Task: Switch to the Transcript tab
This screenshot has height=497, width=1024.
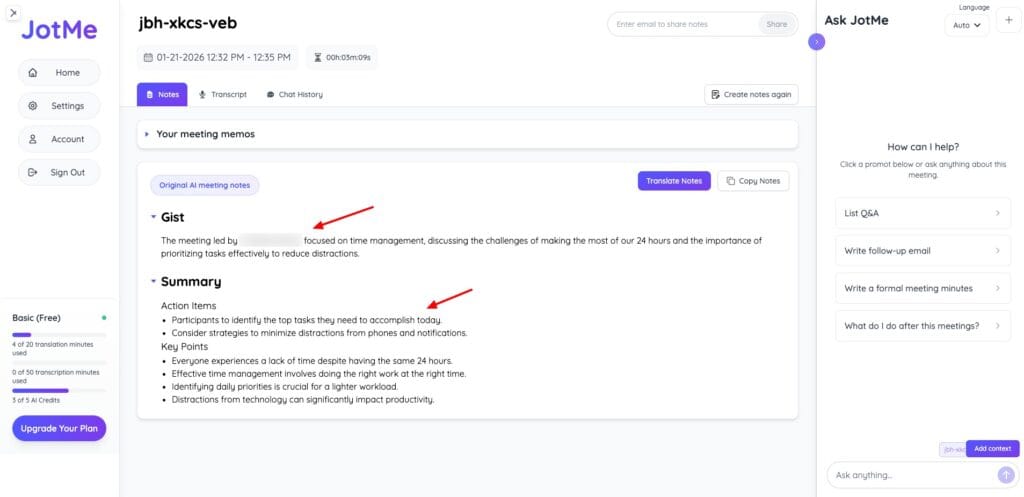Action: tap(223, 94)
